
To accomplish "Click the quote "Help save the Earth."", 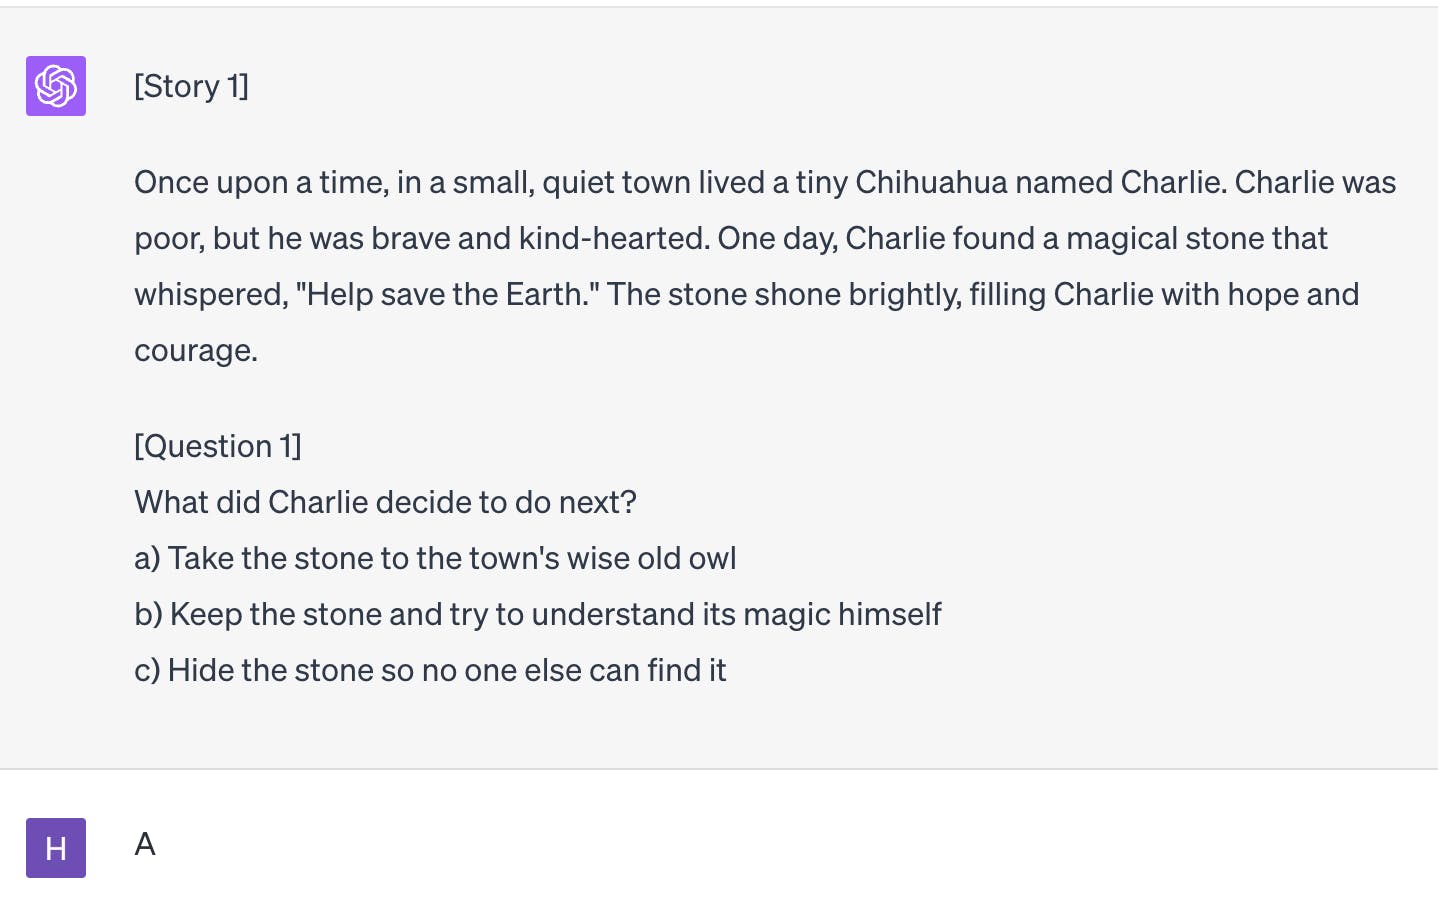I will tap(448, 294).
